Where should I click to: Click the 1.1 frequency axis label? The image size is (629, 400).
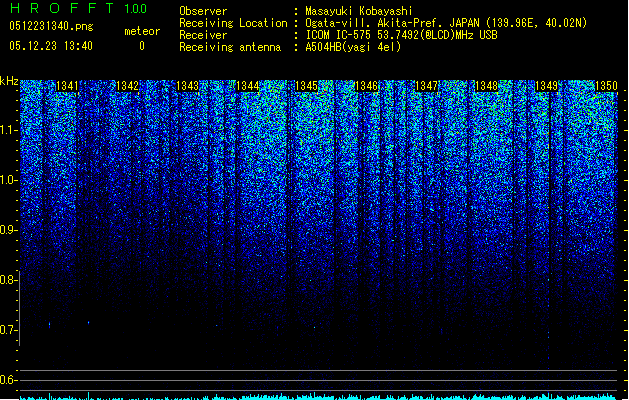(9, 131)
